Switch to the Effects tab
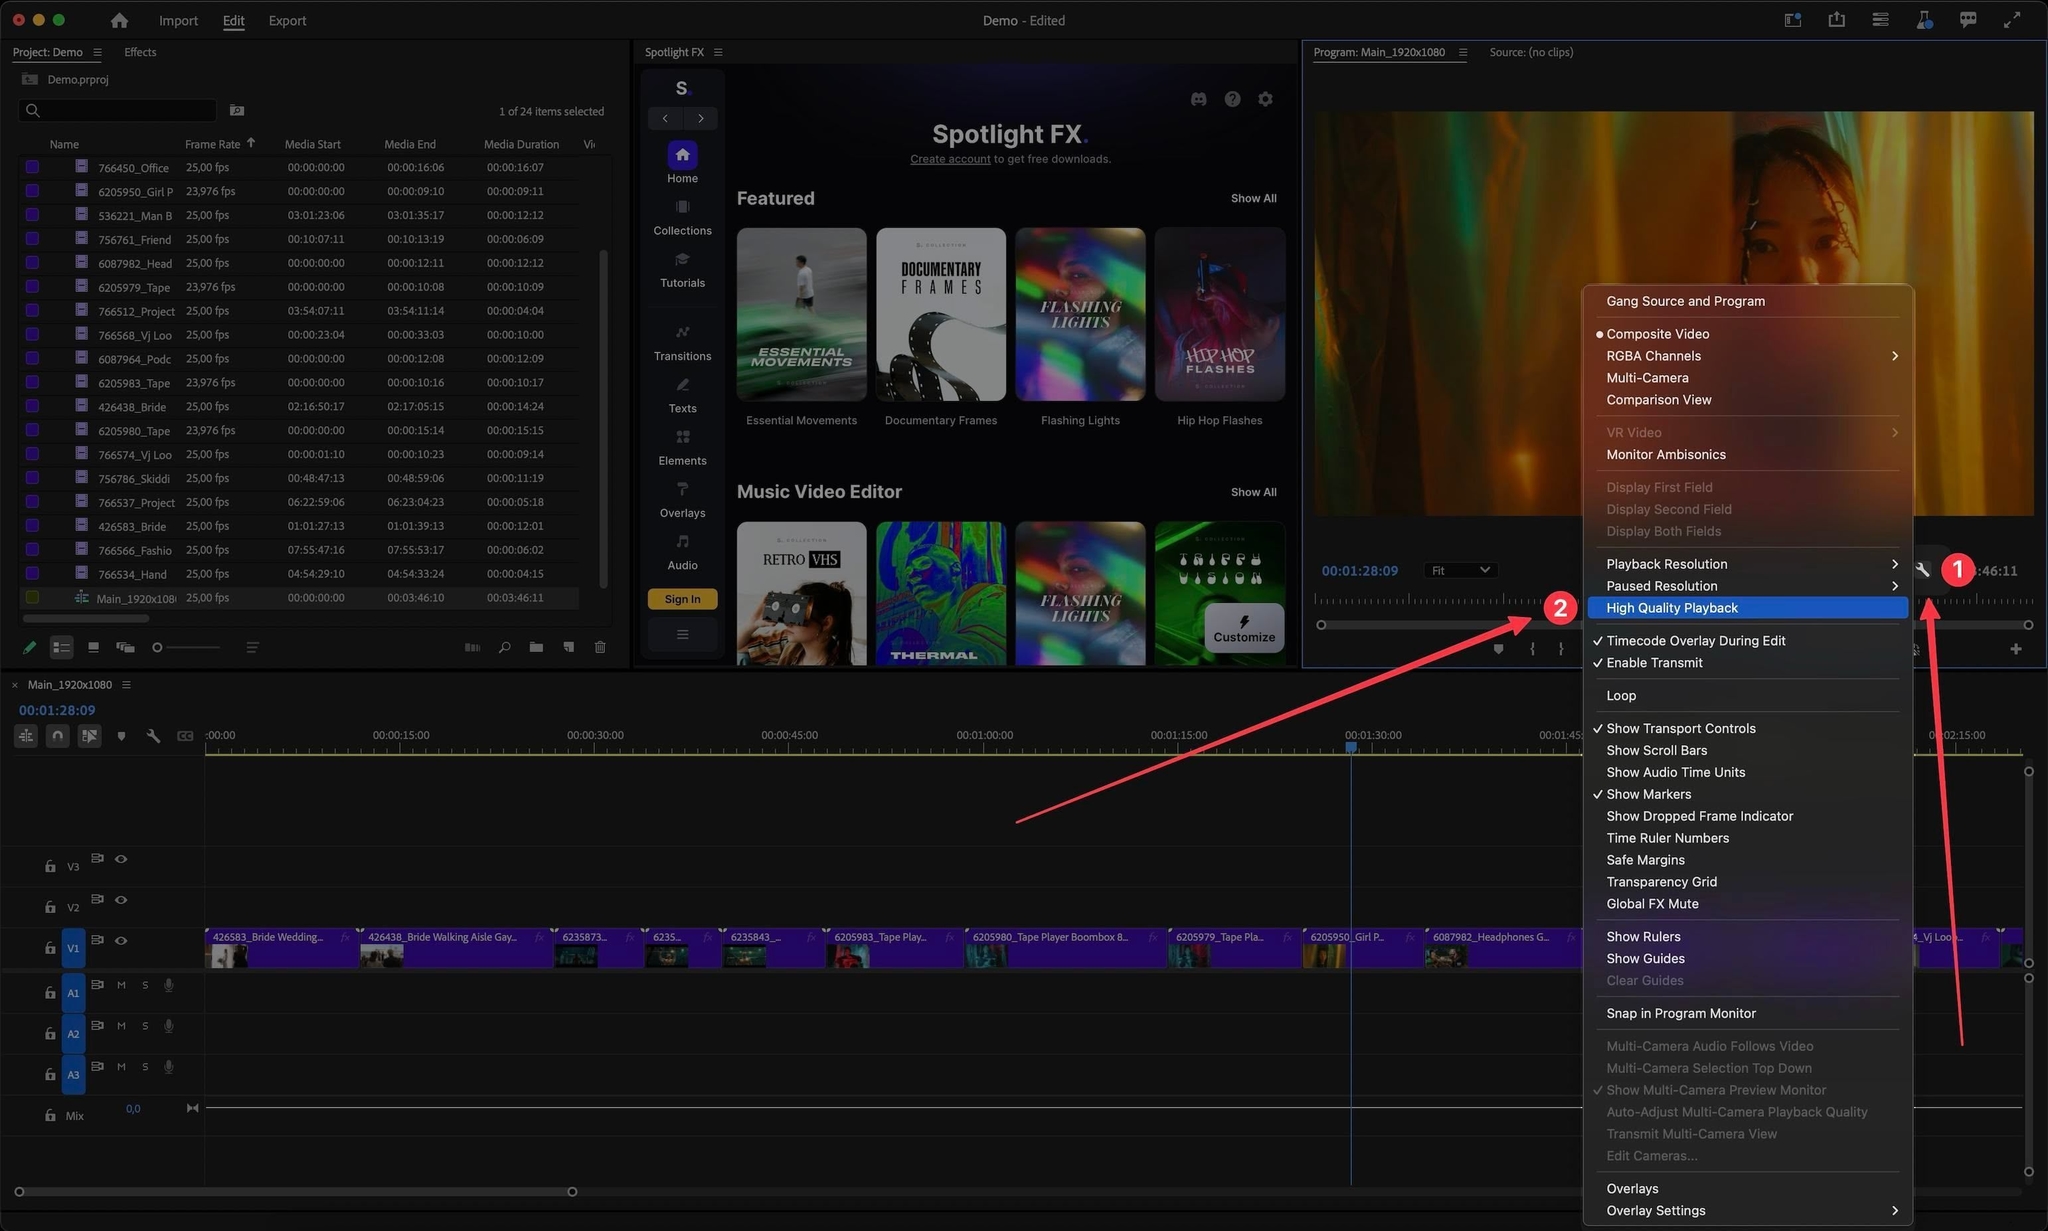Viewport: 2048px width, 1231px height. (x=140, y=52)
